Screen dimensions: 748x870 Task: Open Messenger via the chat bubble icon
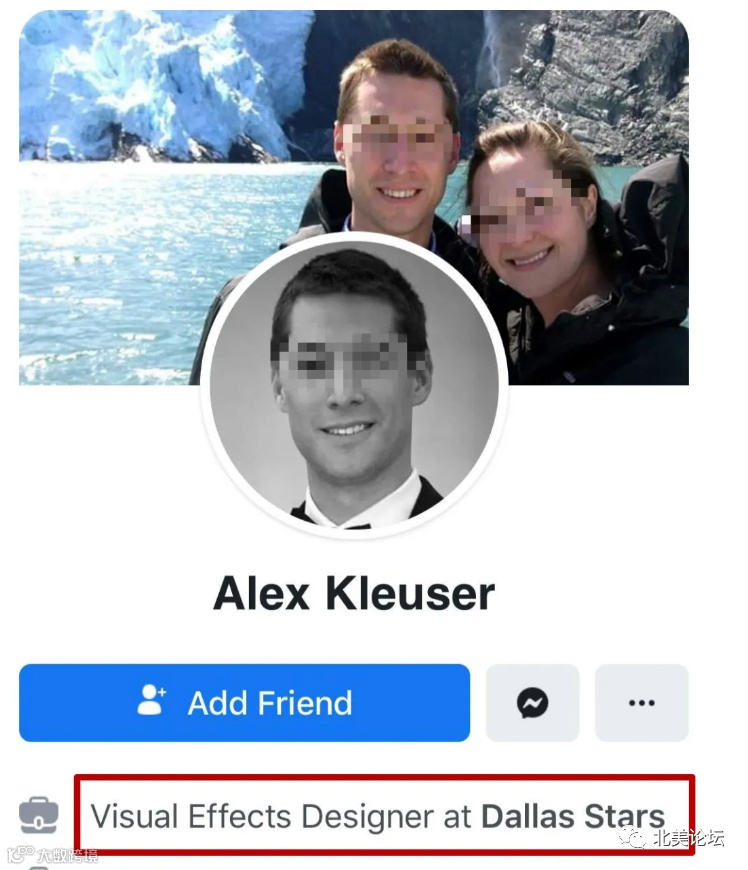[x=533, y=702]
